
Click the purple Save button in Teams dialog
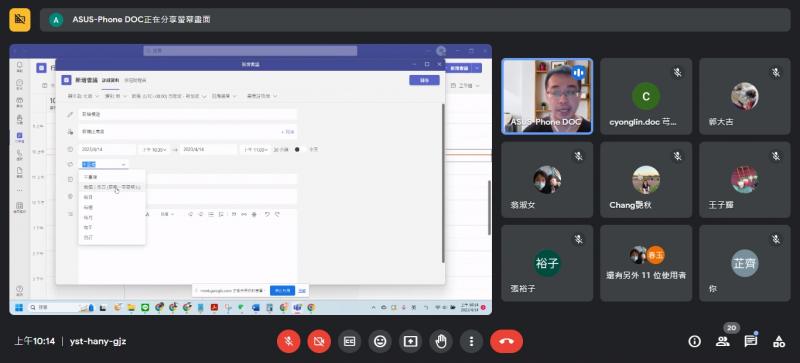coord(424,80)
